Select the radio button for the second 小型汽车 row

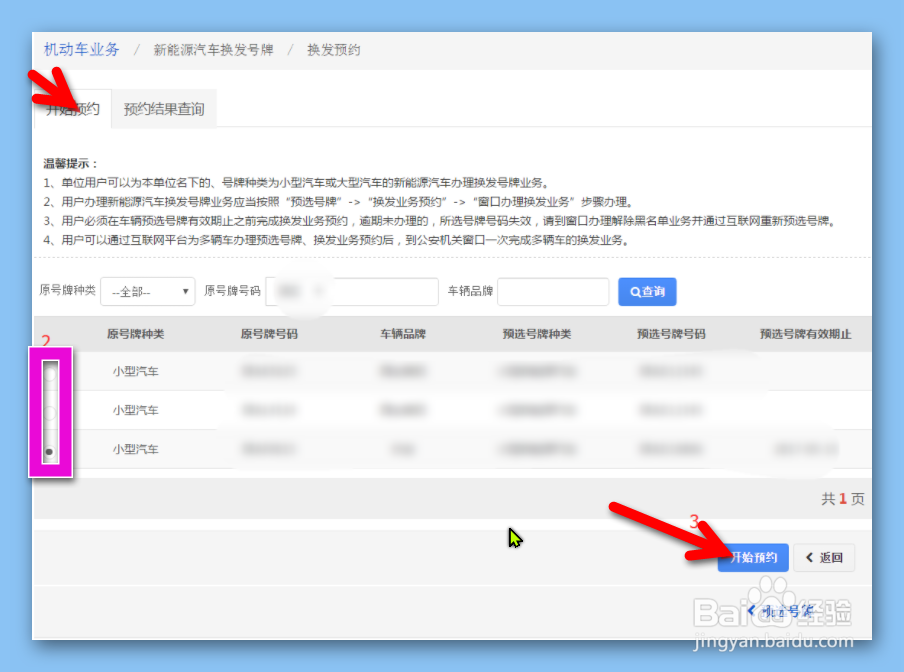tap(49, 411)
